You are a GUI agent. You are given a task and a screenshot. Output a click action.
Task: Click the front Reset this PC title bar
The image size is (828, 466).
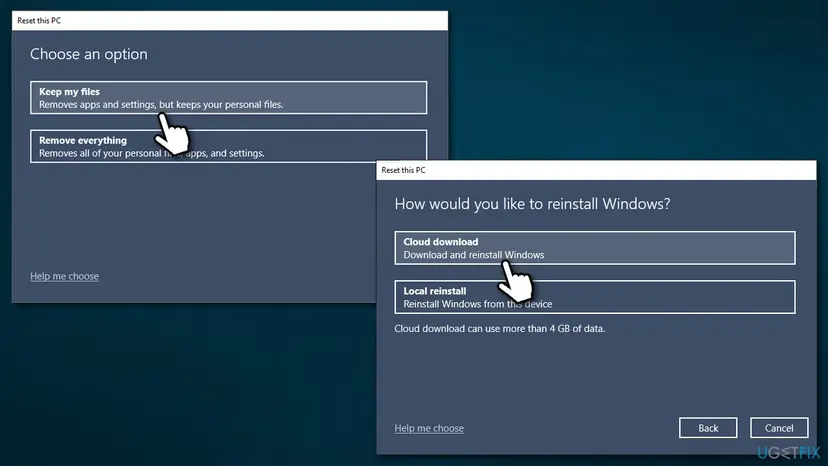click(596, 170)
